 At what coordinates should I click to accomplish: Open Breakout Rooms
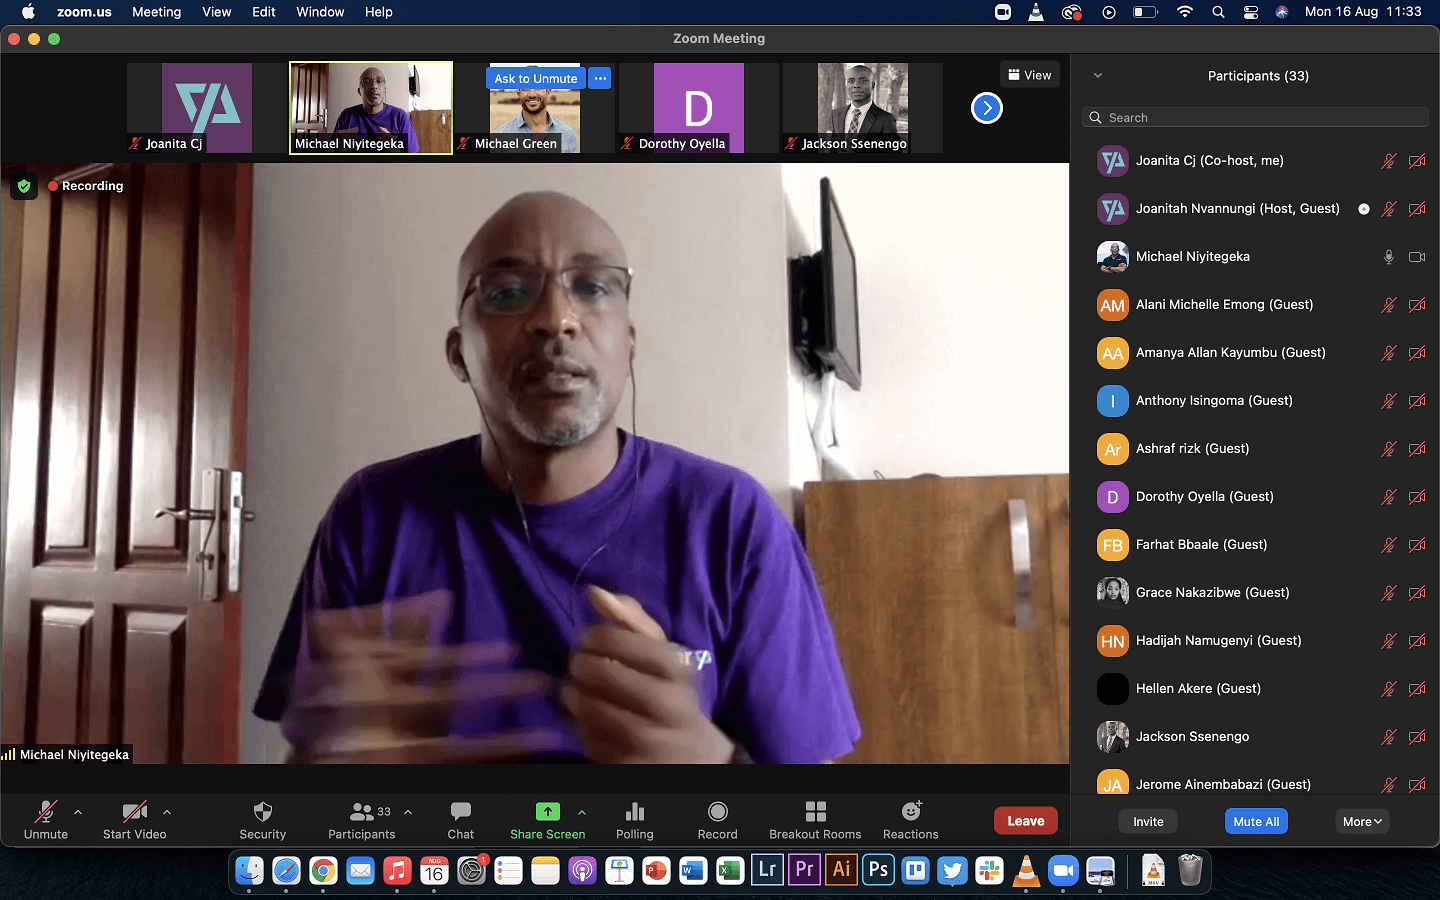pyautogui.click(x=815, y=811)
